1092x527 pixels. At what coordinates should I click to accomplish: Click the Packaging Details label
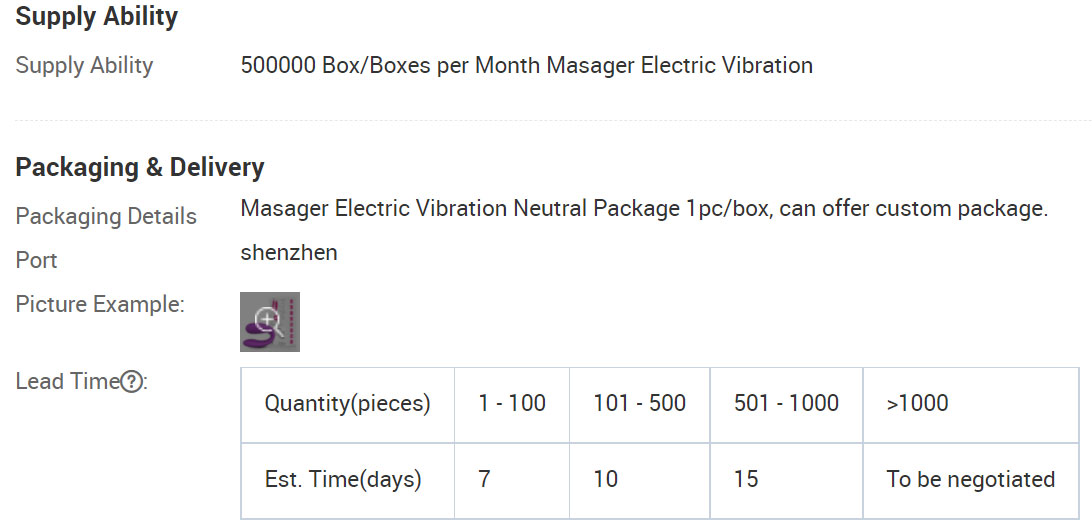(x=106, y=217)
